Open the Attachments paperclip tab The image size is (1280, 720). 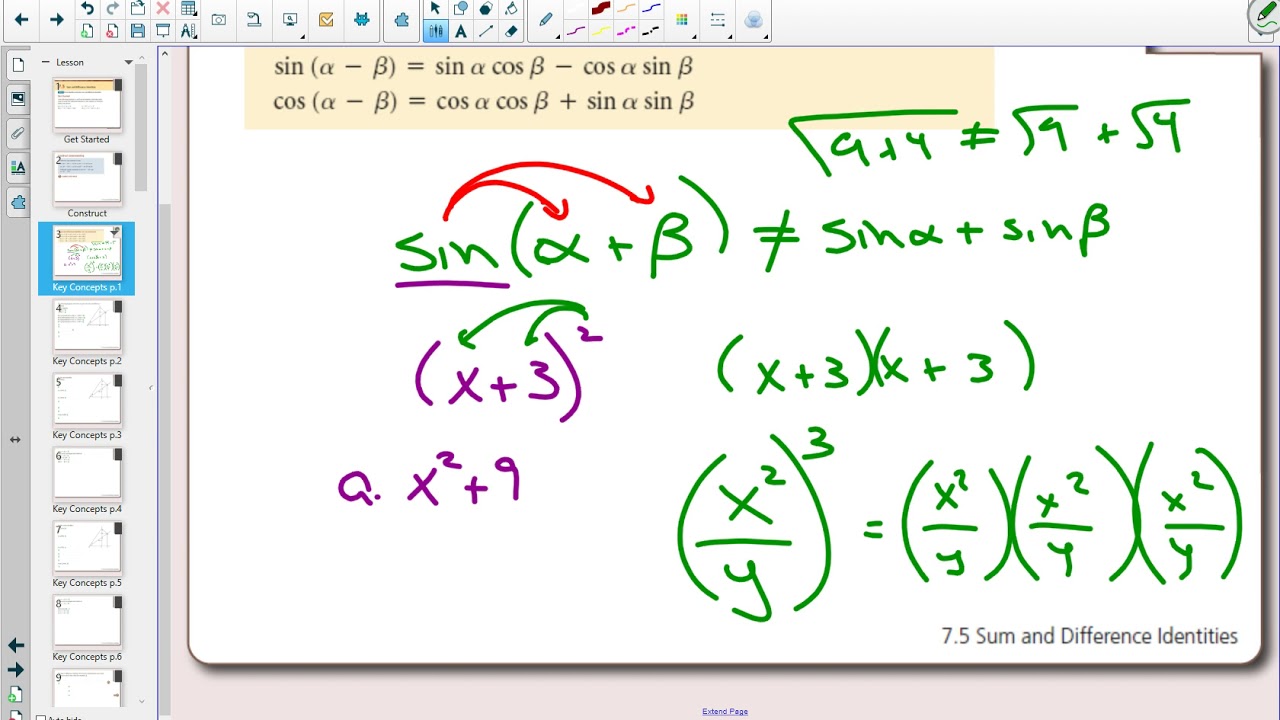point(18,132)
